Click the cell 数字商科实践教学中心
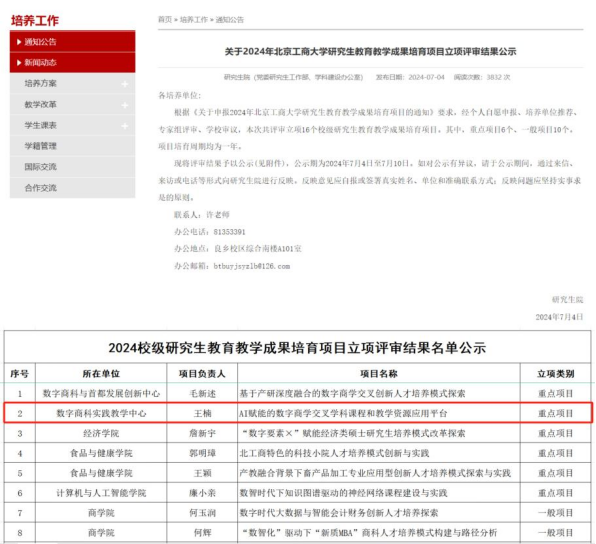 [x=101, y=413]
